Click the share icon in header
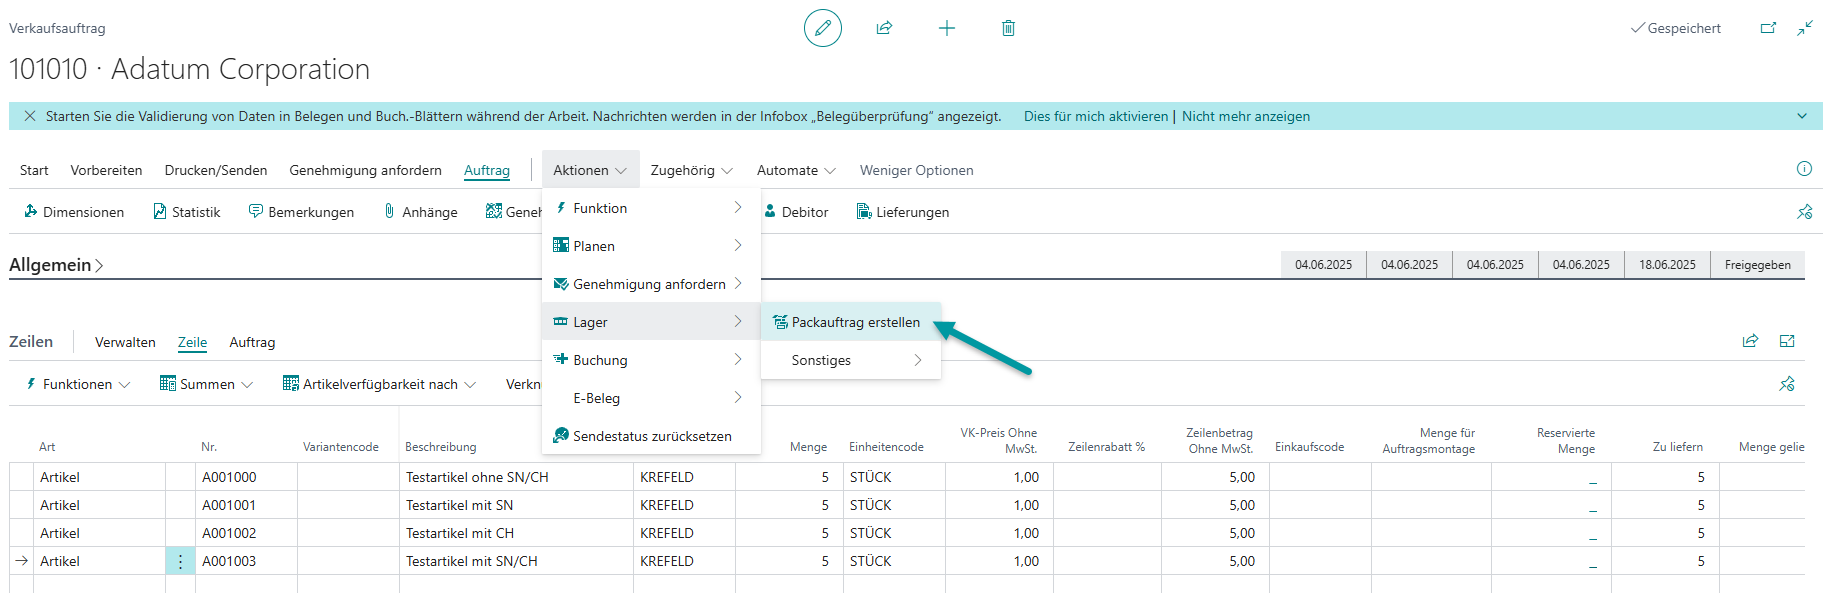The image size is (1826, 593). 884,28
